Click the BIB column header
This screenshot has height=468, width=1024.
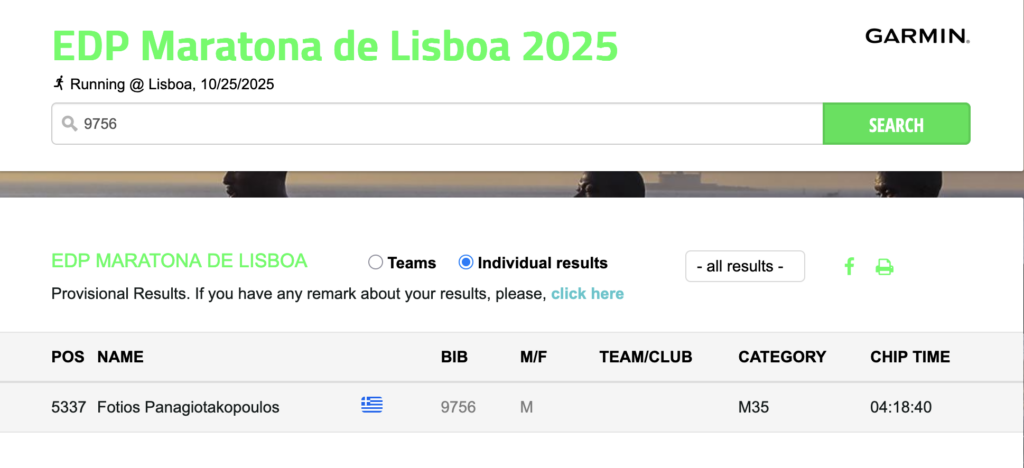point(454,356)
